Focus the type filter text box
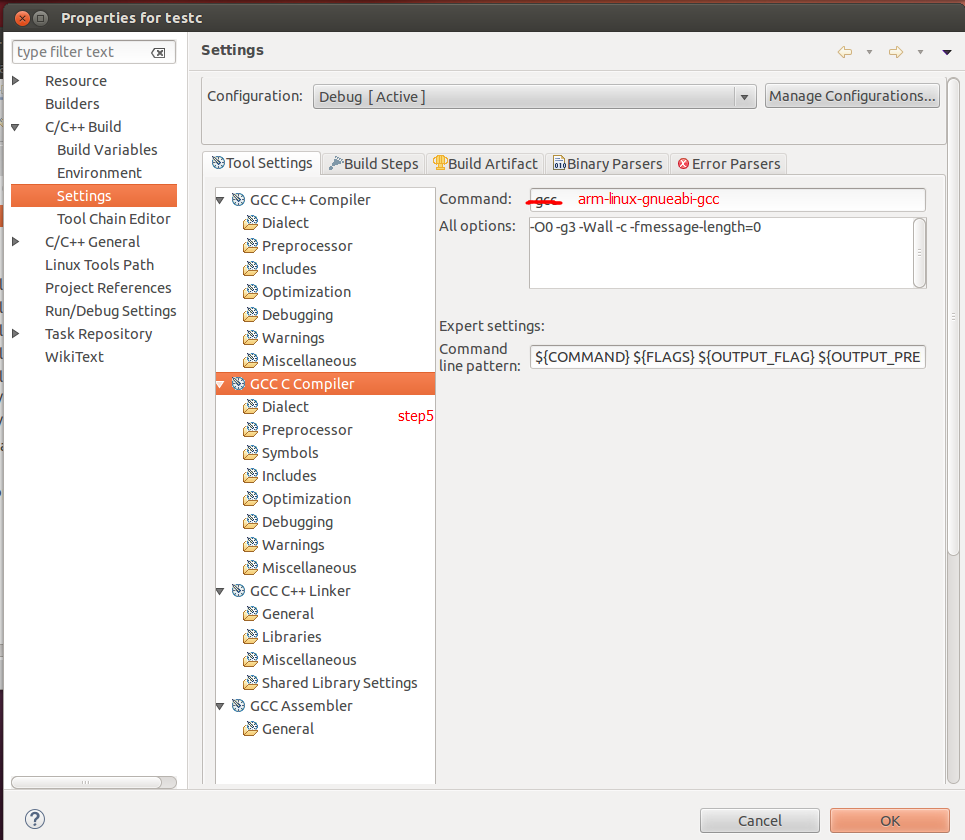965x840 pixels. pos(94,52)
